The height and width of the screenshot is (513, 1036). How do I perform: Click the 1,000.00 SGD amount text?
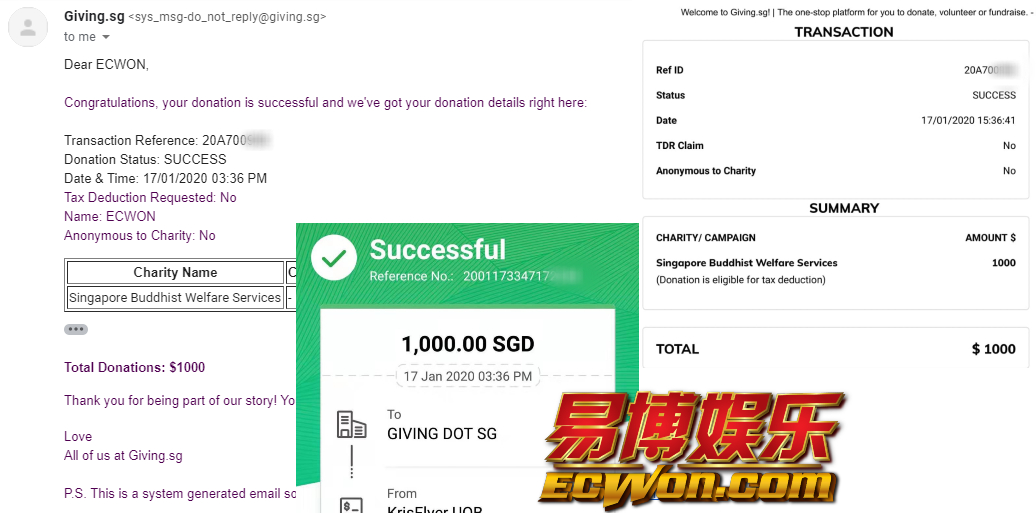pos(468,344)
